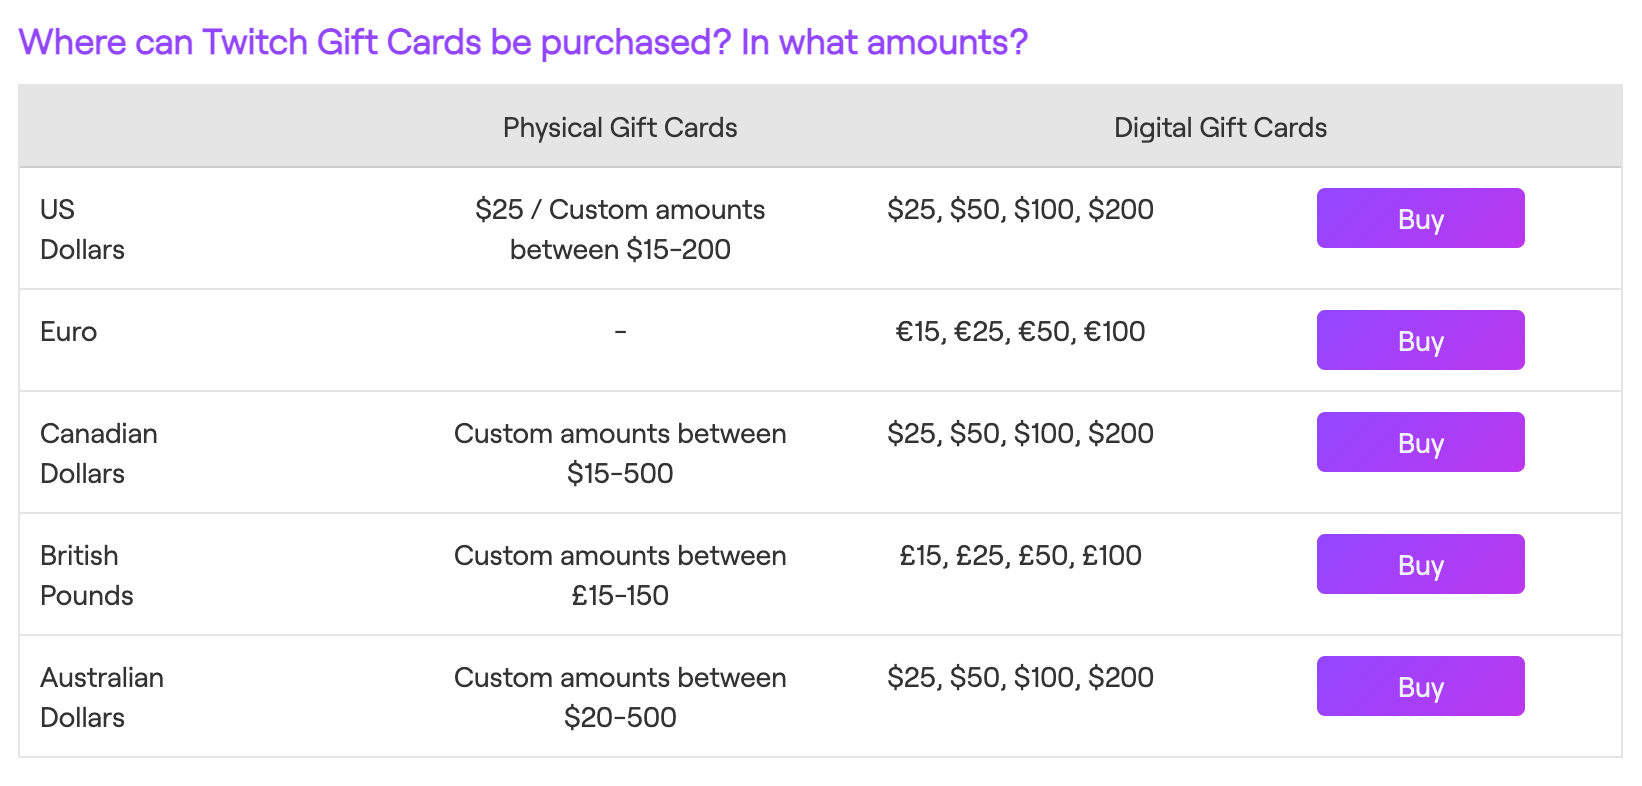Select the Digital Gift Cards column header
The height and width of the screenshot is (786, 1642).
1219,127
